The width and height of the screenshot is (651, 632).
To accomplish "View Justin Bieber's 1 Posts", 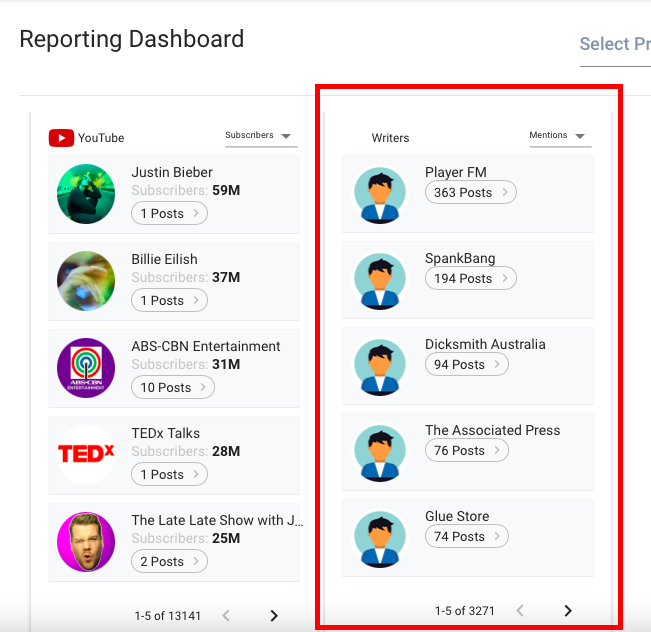I will tap(169, 213).
